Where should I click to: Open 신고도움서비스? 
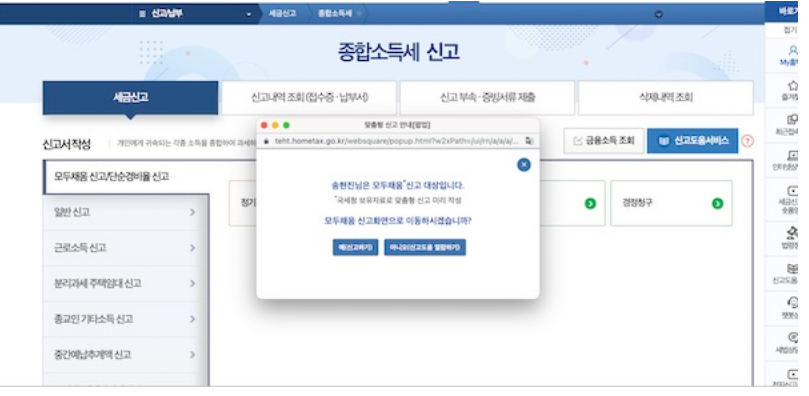click(693, 141)
